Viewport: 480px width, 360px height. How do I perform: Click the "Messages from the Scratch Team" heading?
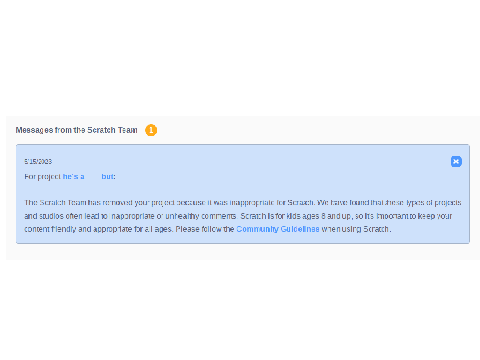(76, 130)
